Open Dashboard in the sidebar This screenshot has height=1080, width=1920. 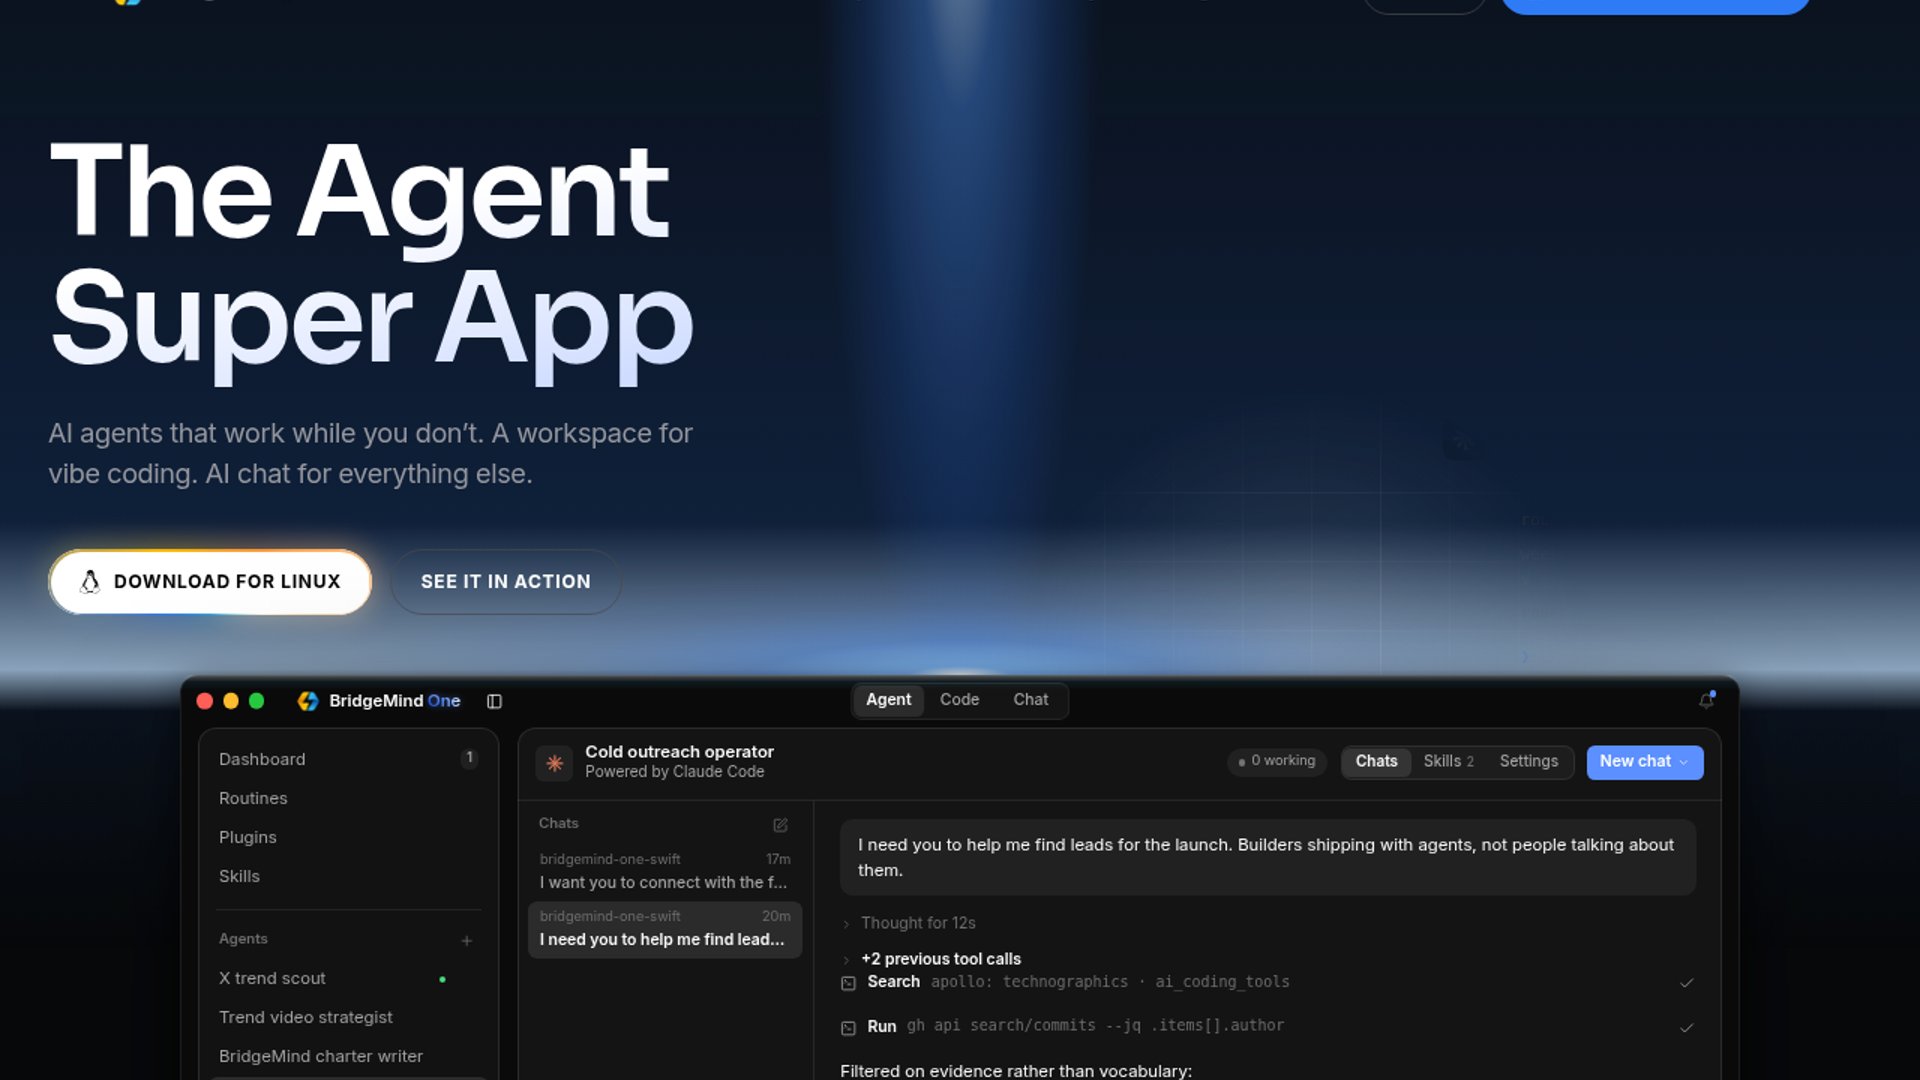pyautogui.click(x=348, y=759)
